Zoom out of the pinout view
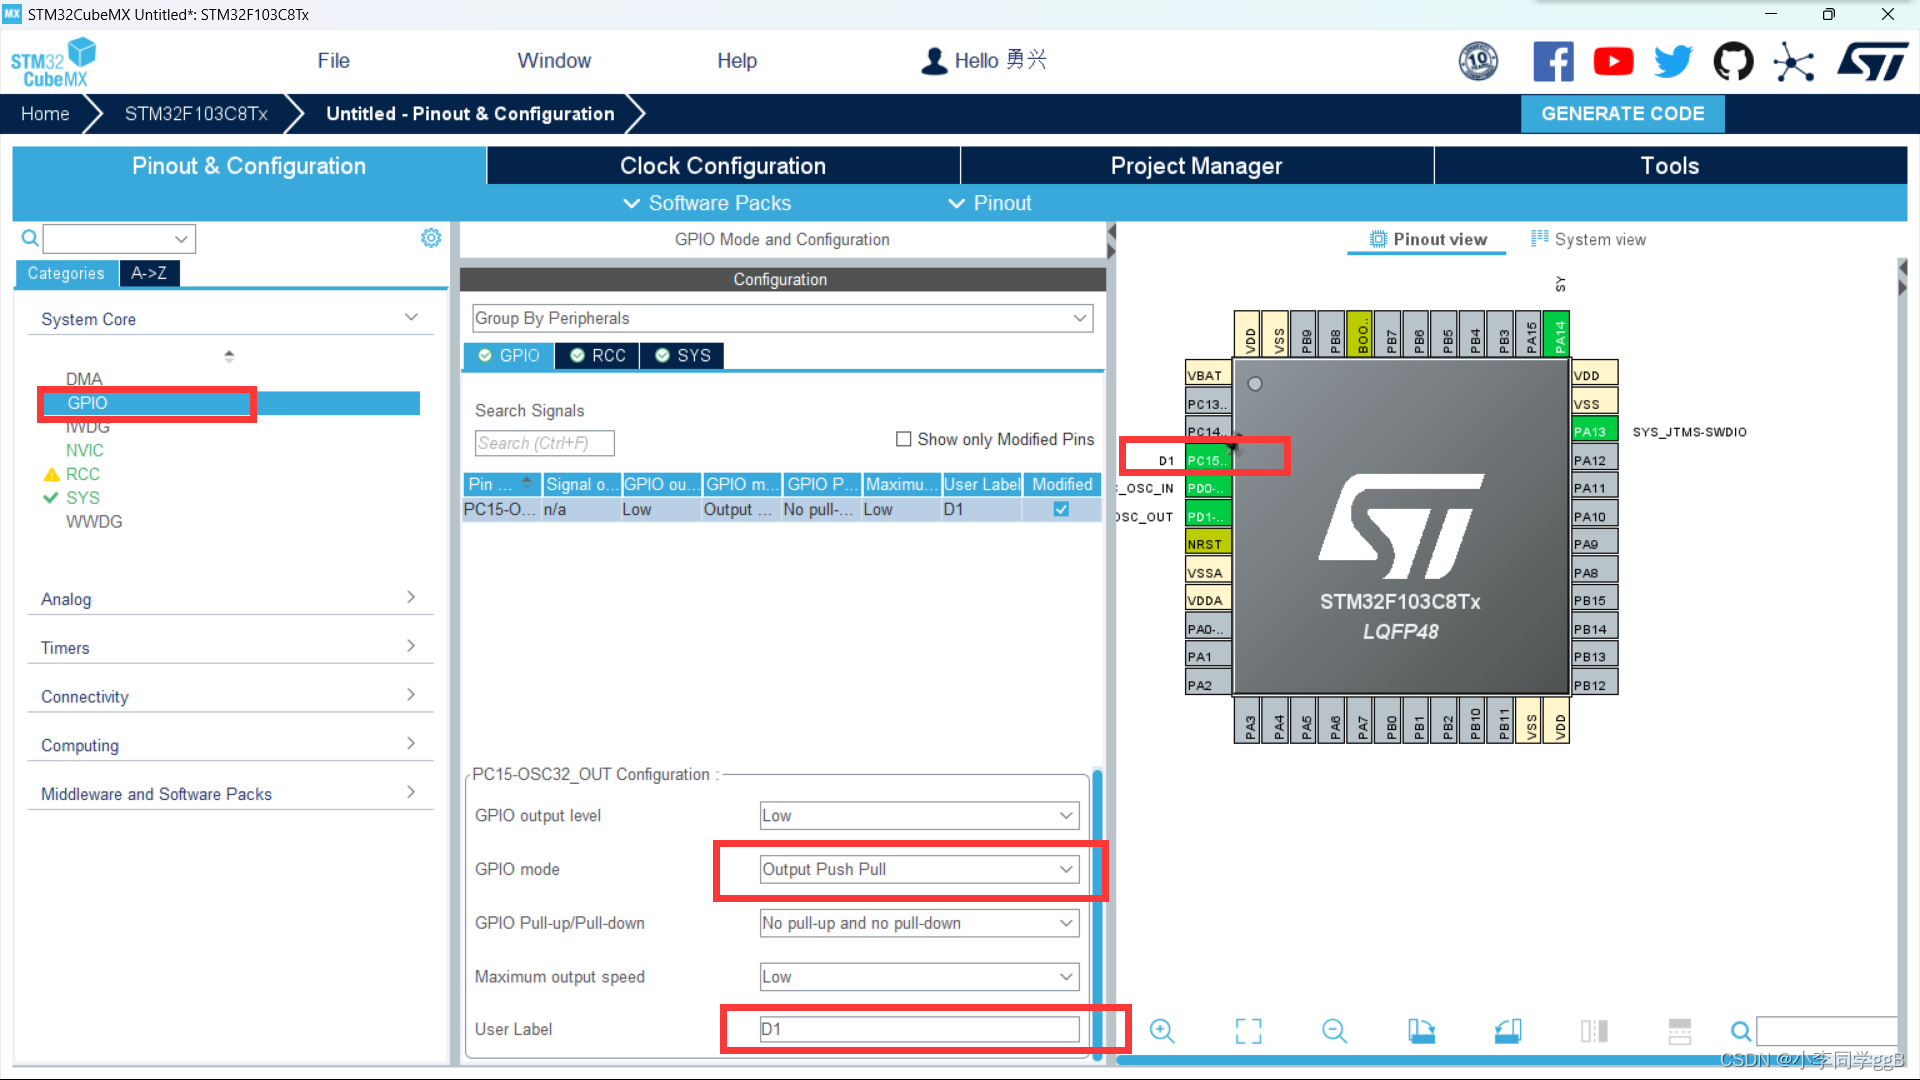Screen dimensions: 1920x1080 1334,1031
